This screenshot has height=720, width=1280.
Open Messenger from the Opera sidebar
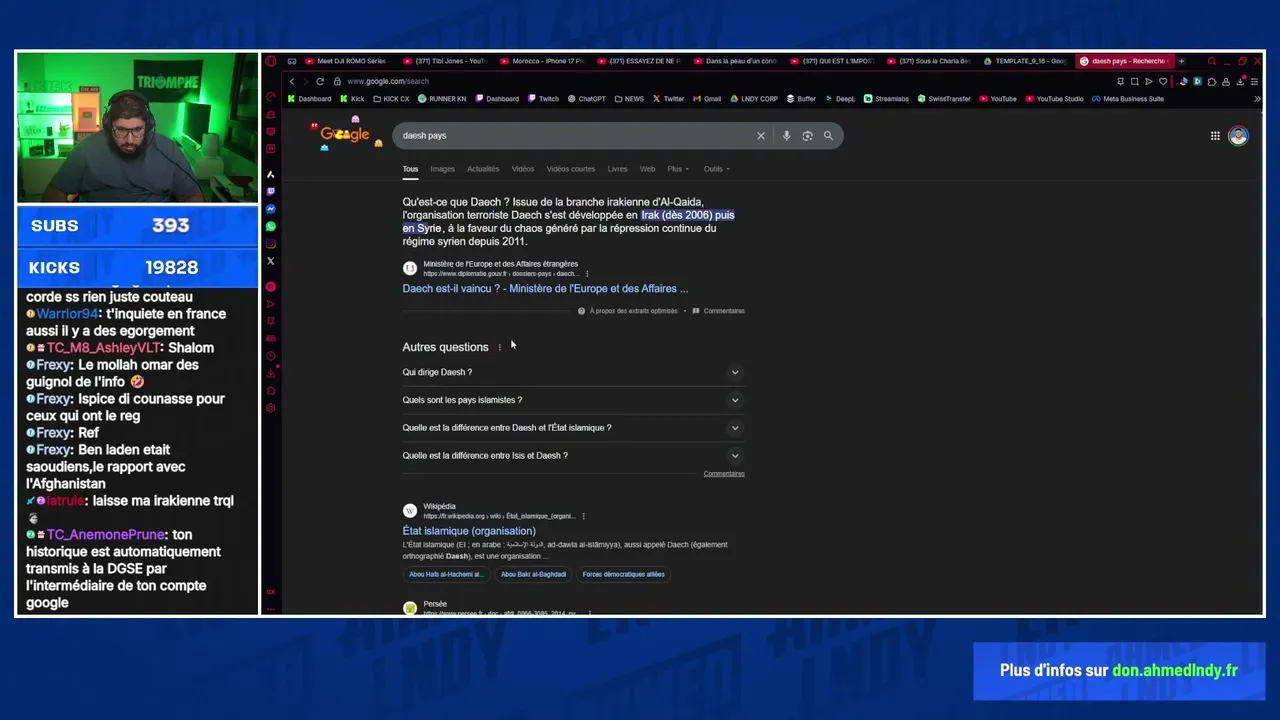[x=270, y=208]
